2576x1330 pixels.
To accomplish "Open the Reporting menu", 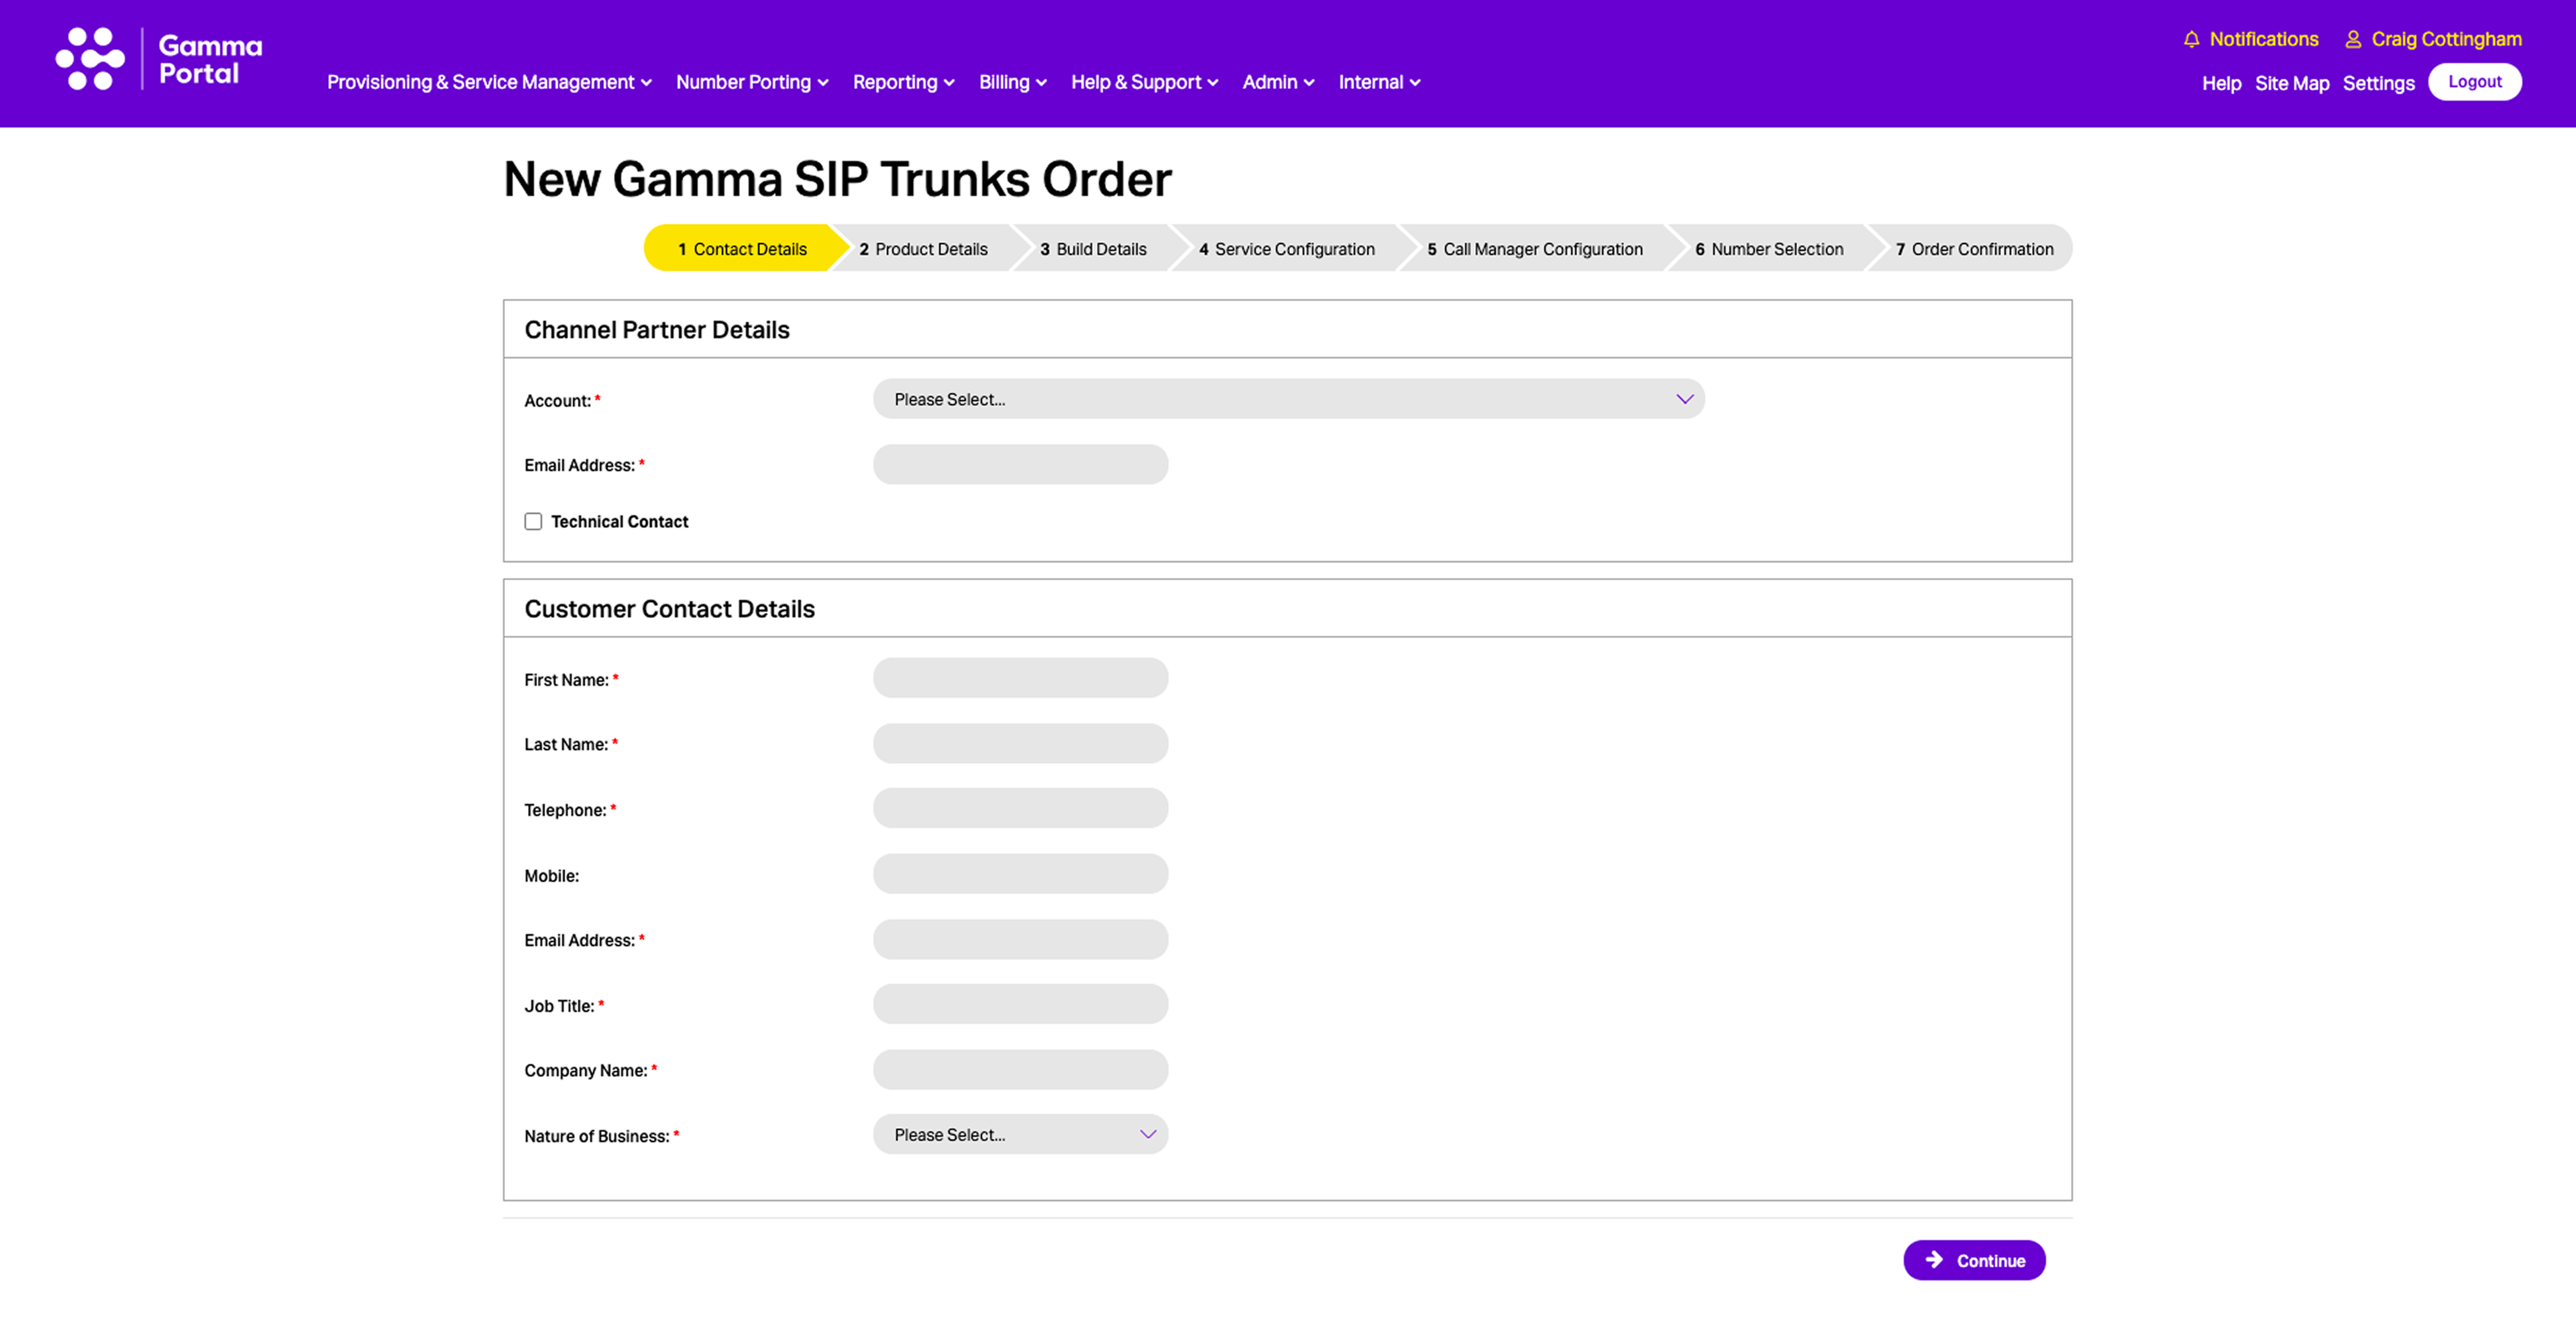I will (x=902, y=82).
